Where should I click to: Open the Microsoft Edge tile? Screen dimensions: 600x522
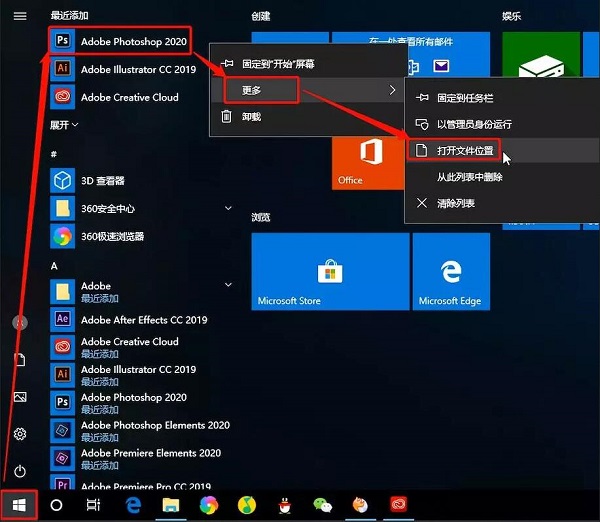[450, 272]
